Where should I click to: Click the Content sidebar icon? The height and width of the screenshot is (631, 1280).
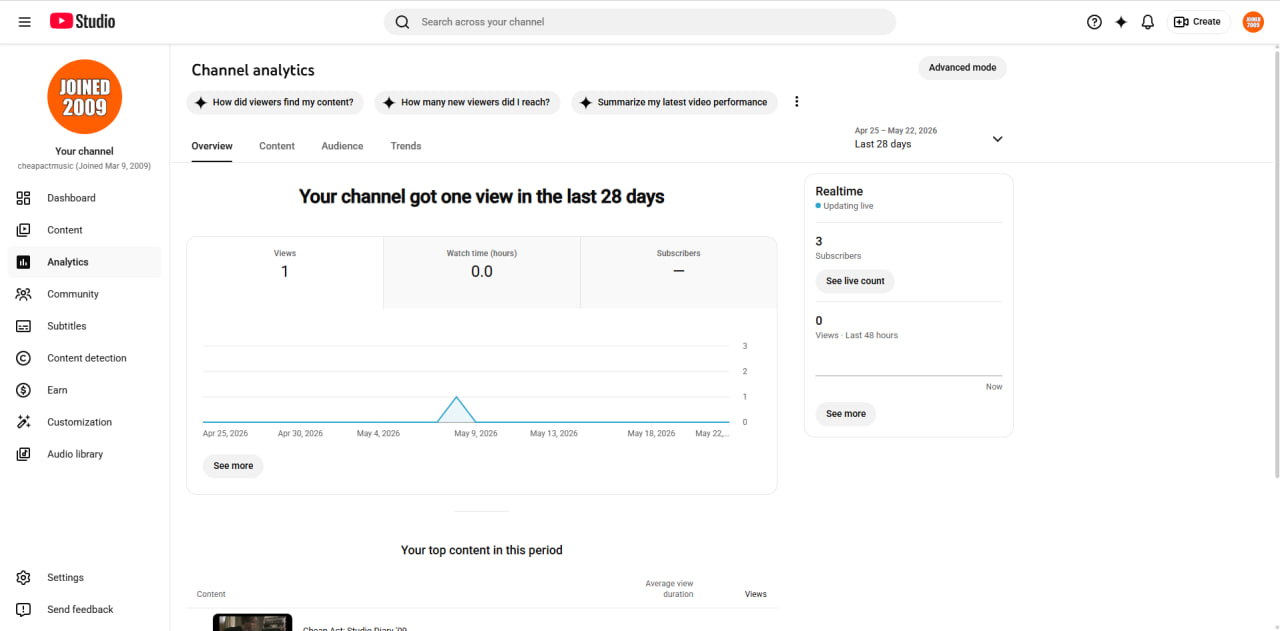24,230
